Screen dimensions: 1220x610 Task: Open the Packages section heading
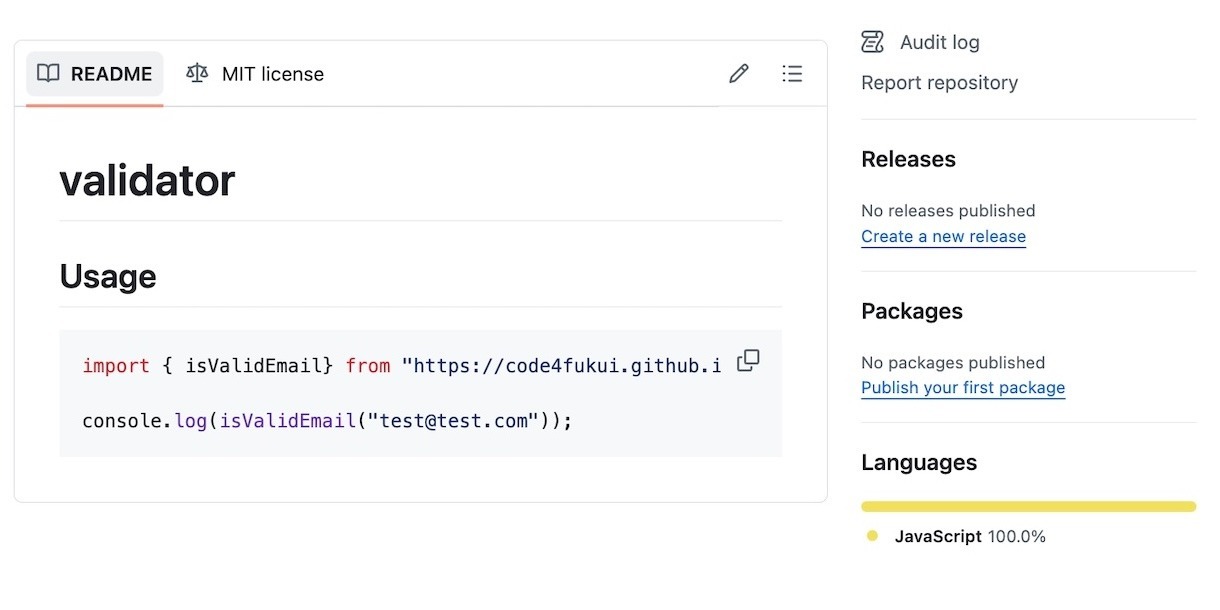[911, 311]
